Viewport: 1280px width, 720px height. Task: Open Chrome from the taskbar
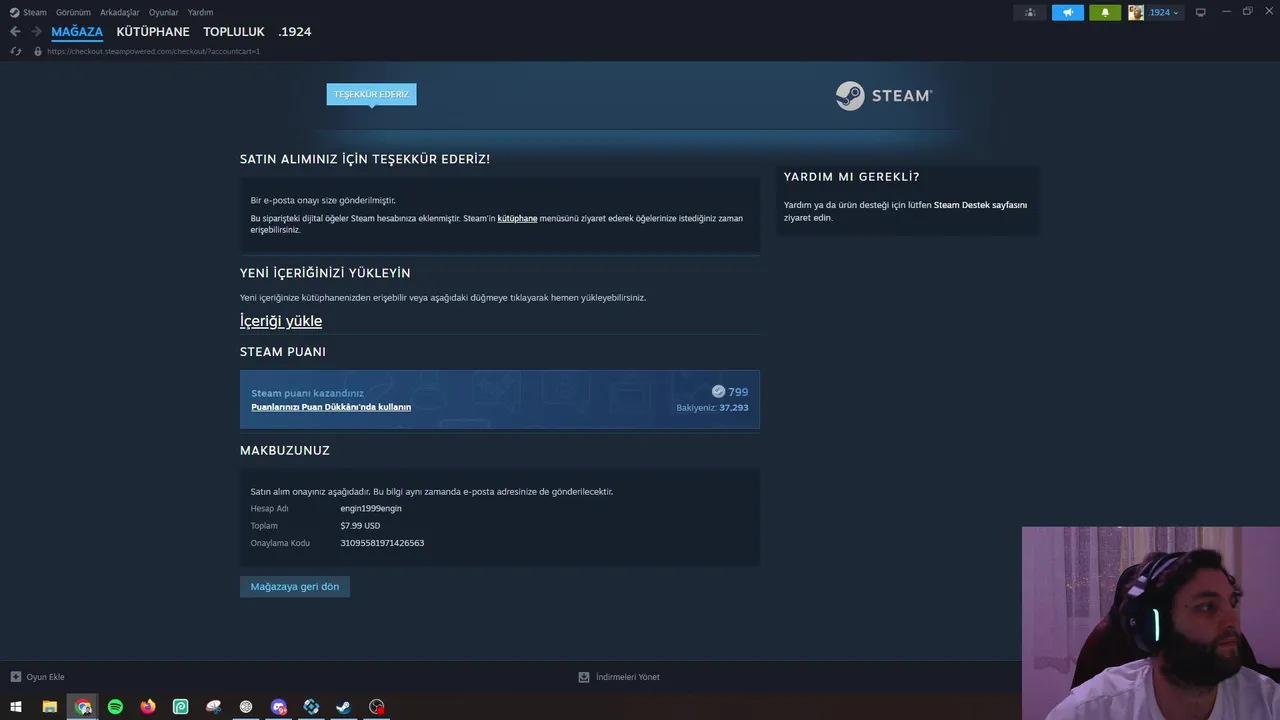pyautogui.click(x=83, y=707)
